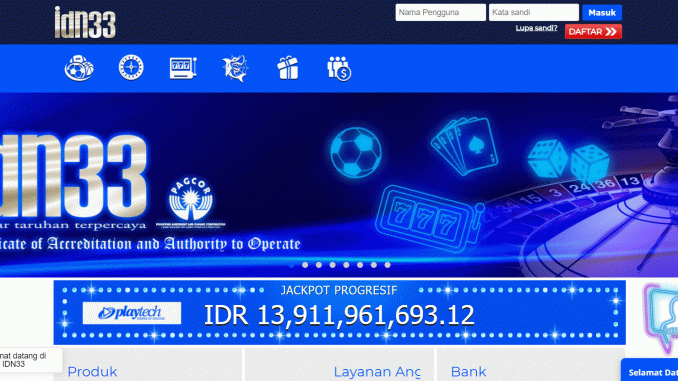Open the 777 slot machine menu icon
The height and width of the screenshot is (381, 678).
183,68
